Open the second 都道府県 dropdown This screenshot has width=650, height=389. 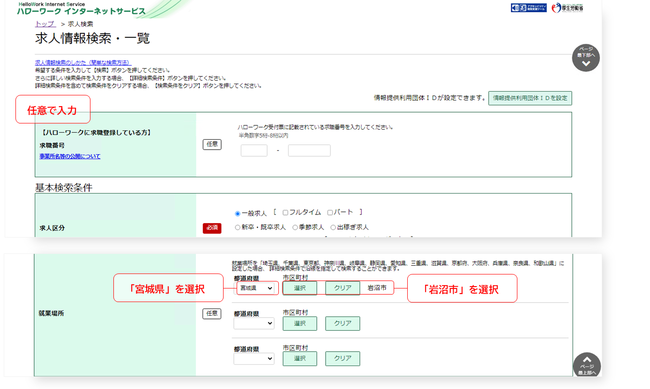click(254, 323)
